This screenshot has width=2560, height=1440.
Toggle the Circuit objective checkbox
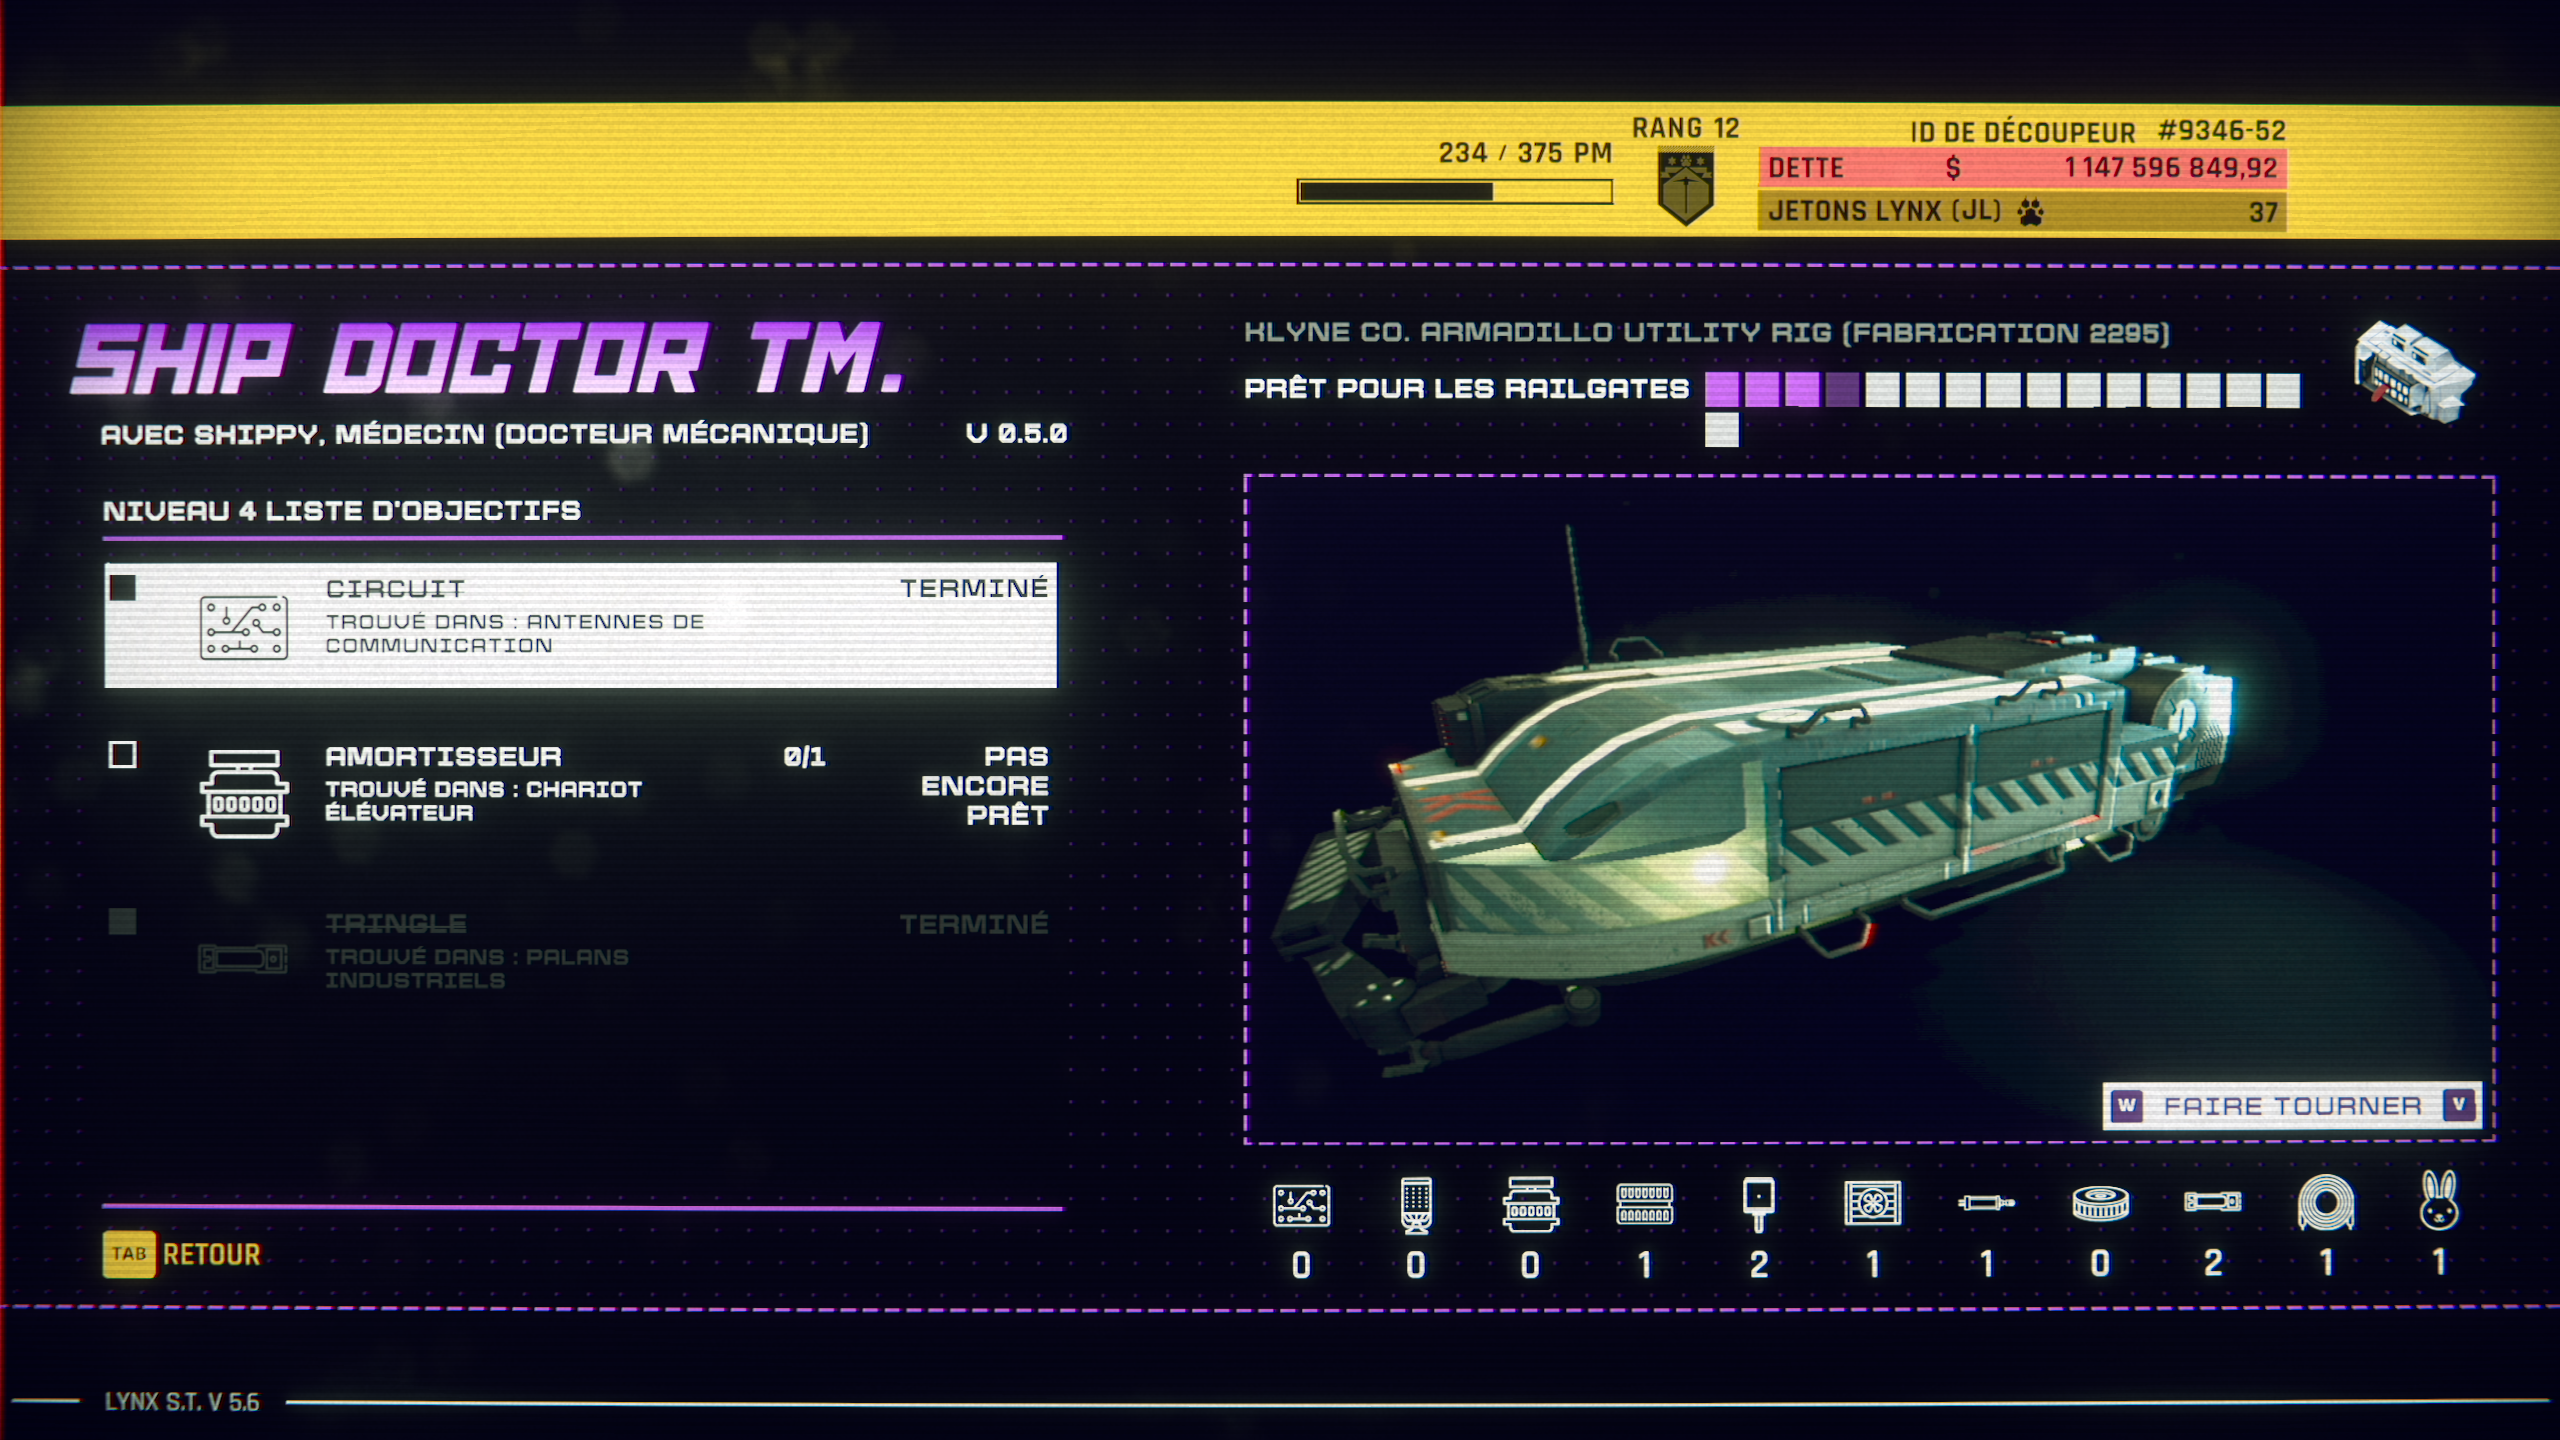tap(123, 587)
